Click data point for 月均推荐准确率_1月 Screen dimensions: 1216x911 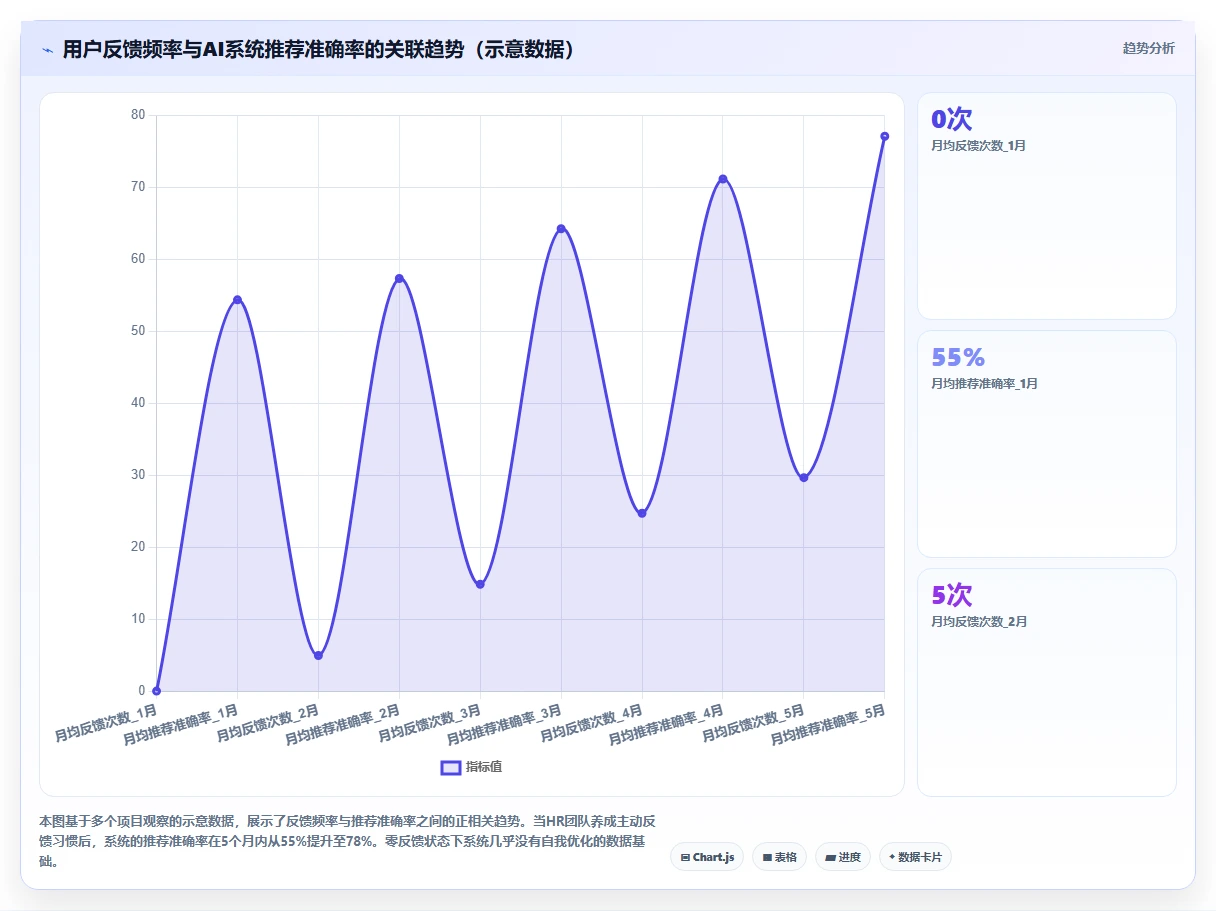[237, 300]
